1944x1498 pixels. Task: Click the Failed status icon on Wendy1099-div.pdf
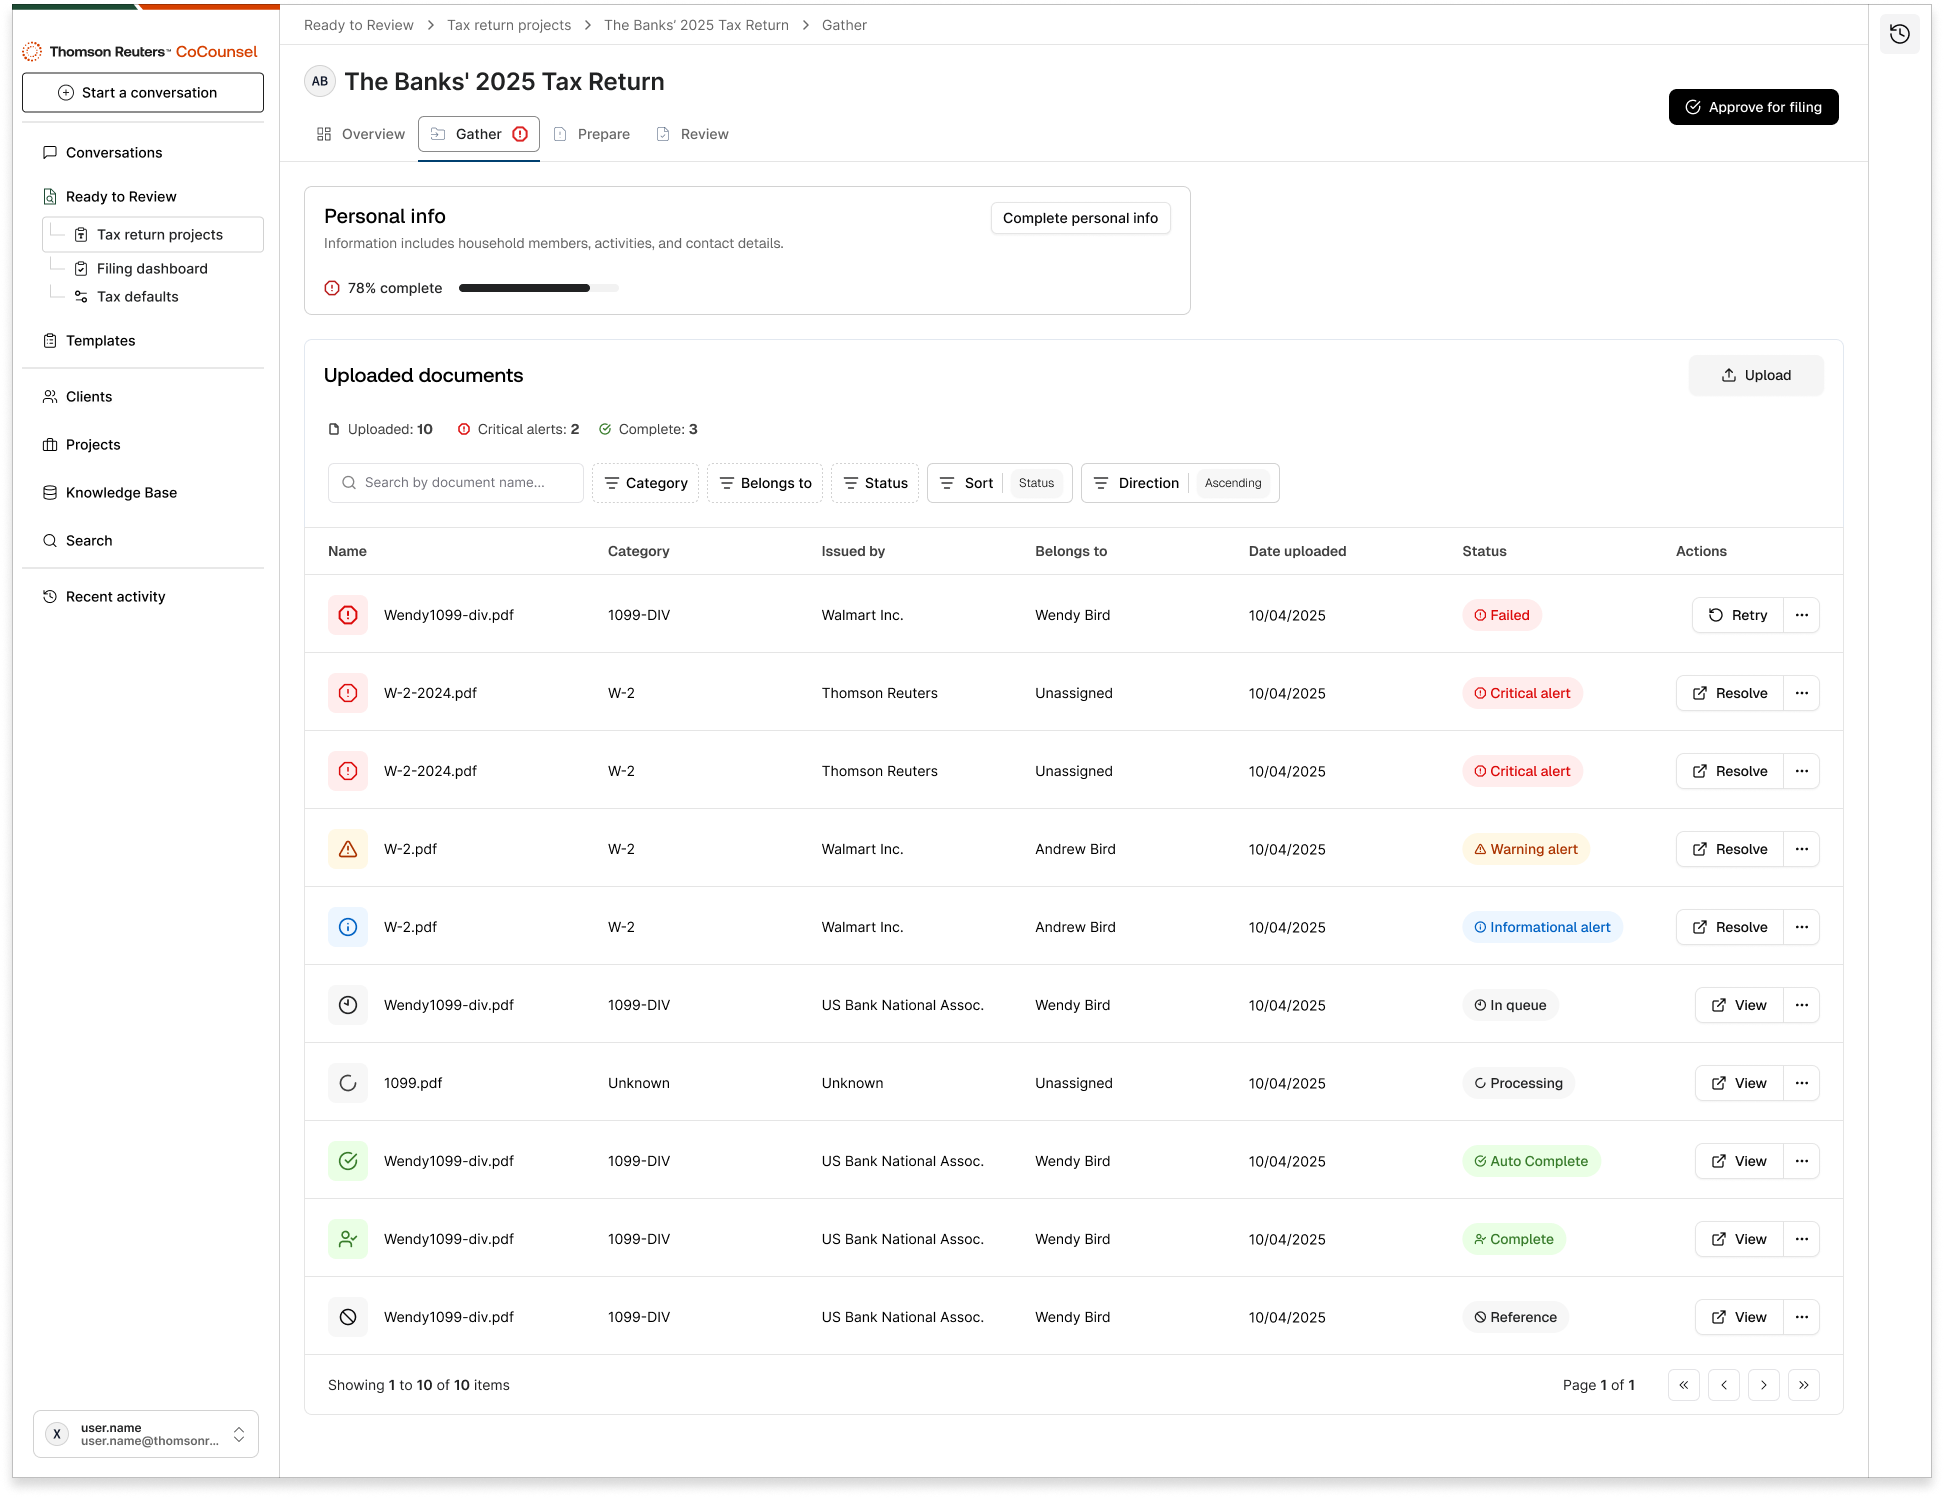click(347, 615)
